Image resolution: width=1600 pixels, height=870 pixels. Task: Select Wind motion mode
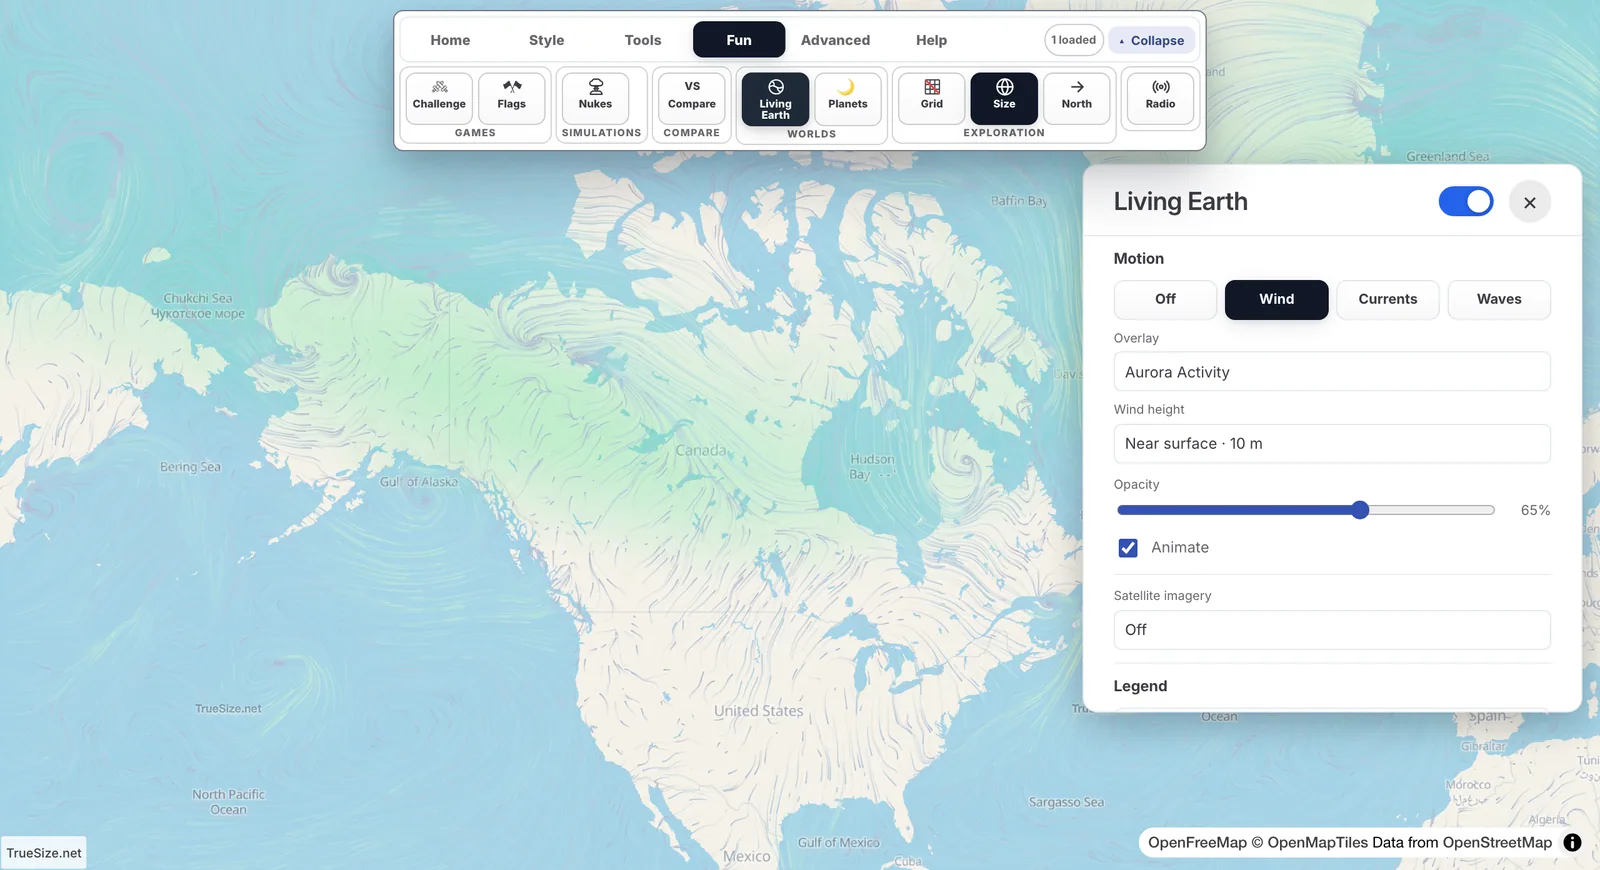(x=1276, y=299)
